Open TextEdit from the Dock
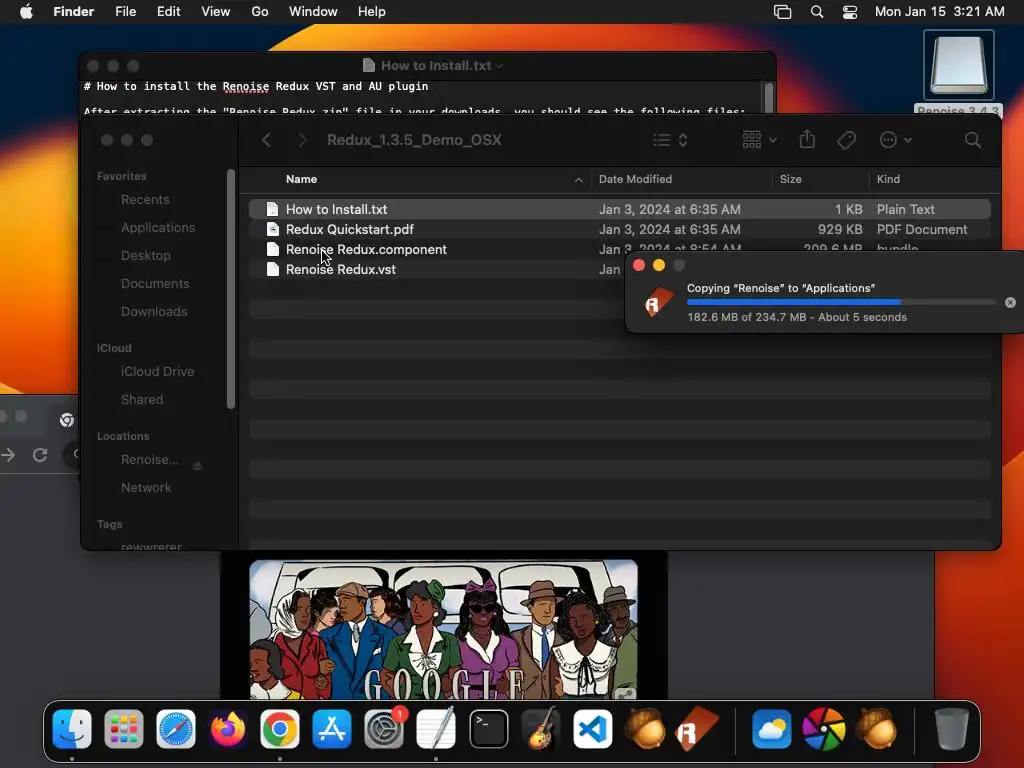 pos(436,729)
